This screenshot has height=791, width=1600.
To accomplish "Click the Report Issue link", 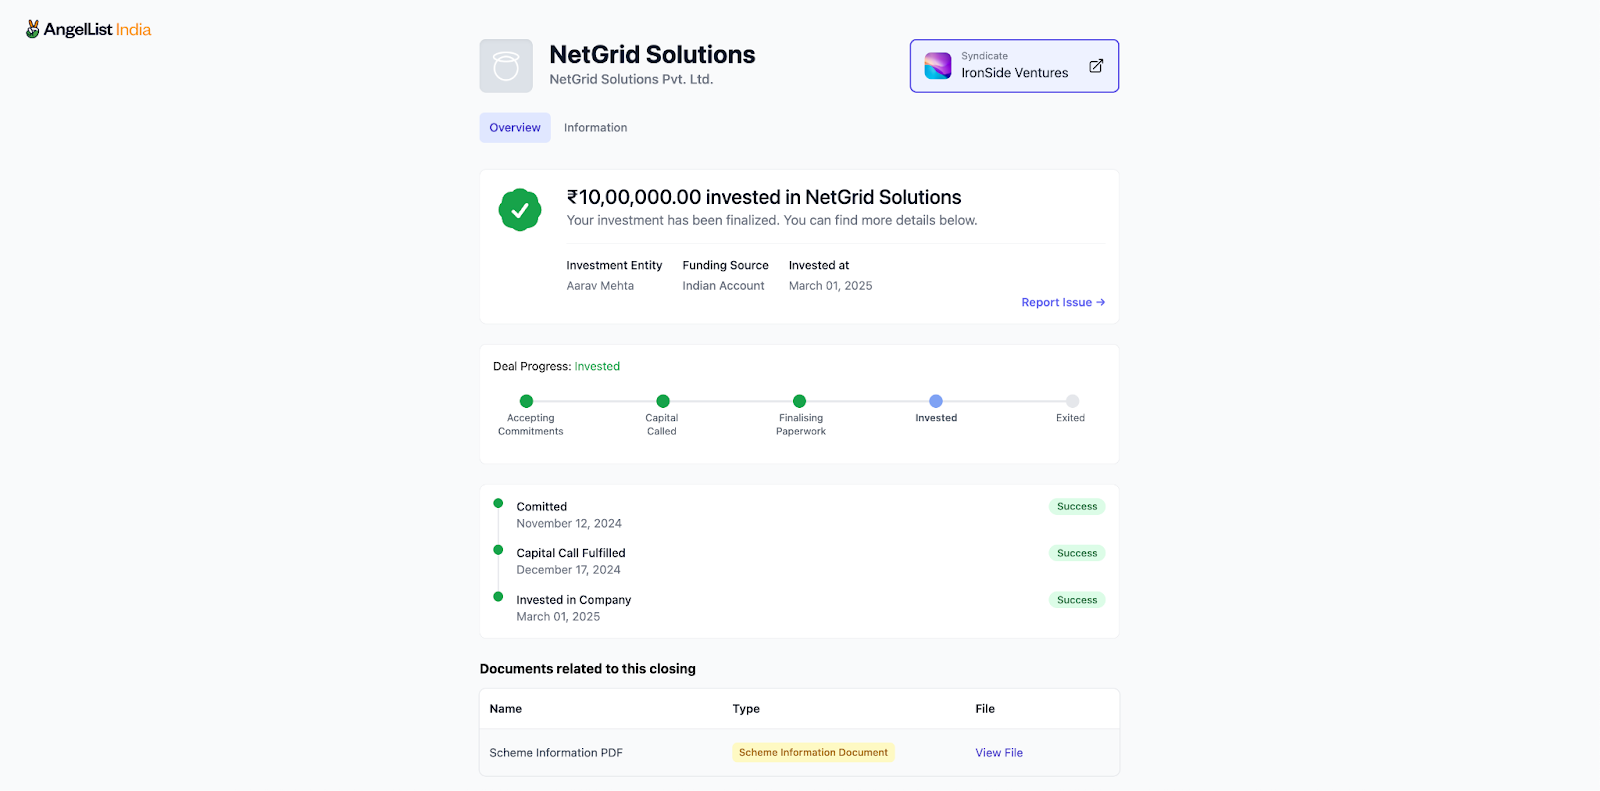I will click(x=1063, y=302).
